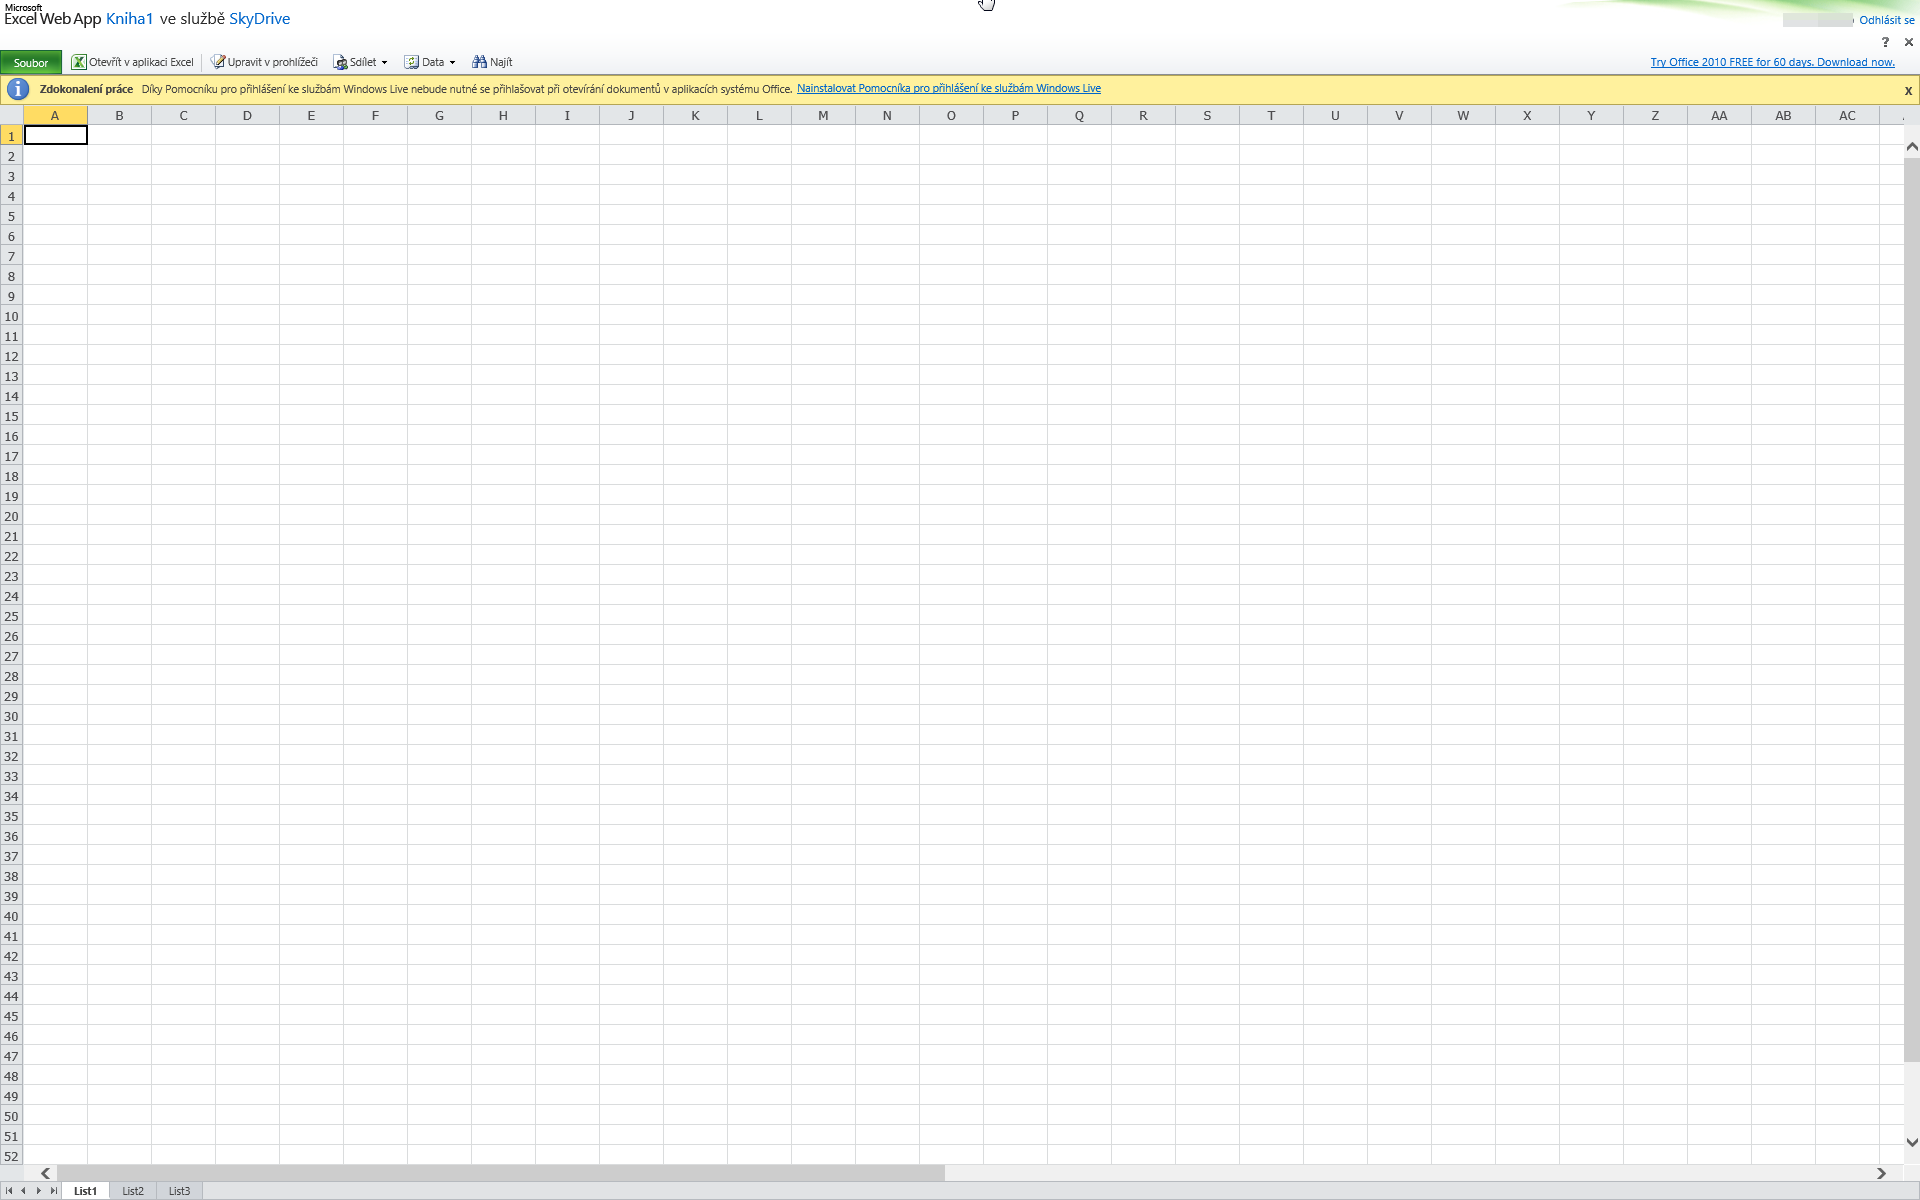Screen dimensions: 1920x1200
Task: Open the Kniha1 document name link
Action: point(130,19)
